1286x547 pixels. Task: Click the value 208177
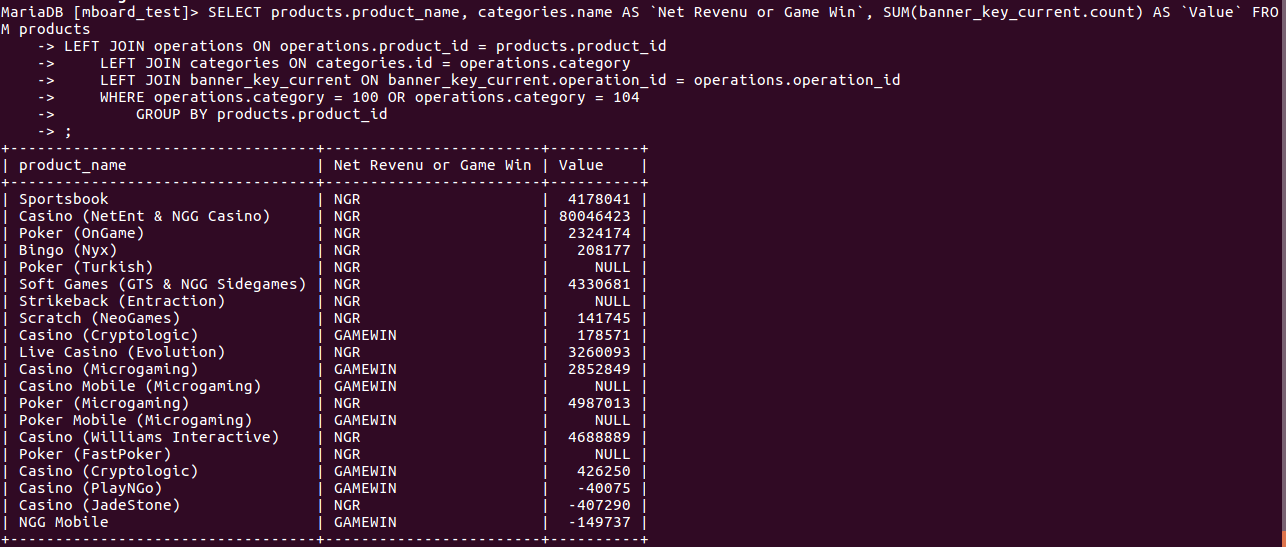604,250
